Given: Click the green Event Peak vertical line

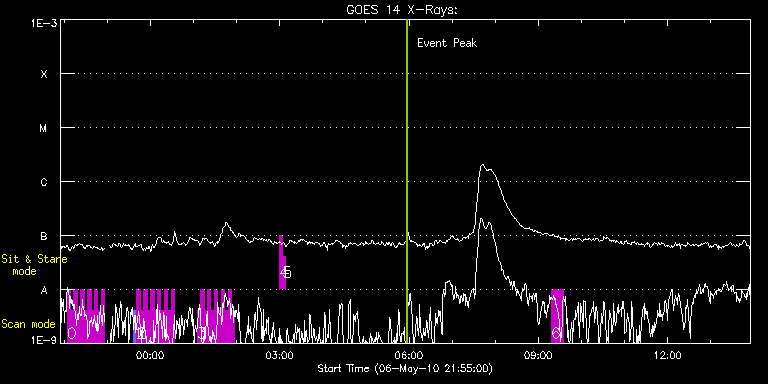Looking at the screenshot, I should pyautogui.click(x=407, y=181).
